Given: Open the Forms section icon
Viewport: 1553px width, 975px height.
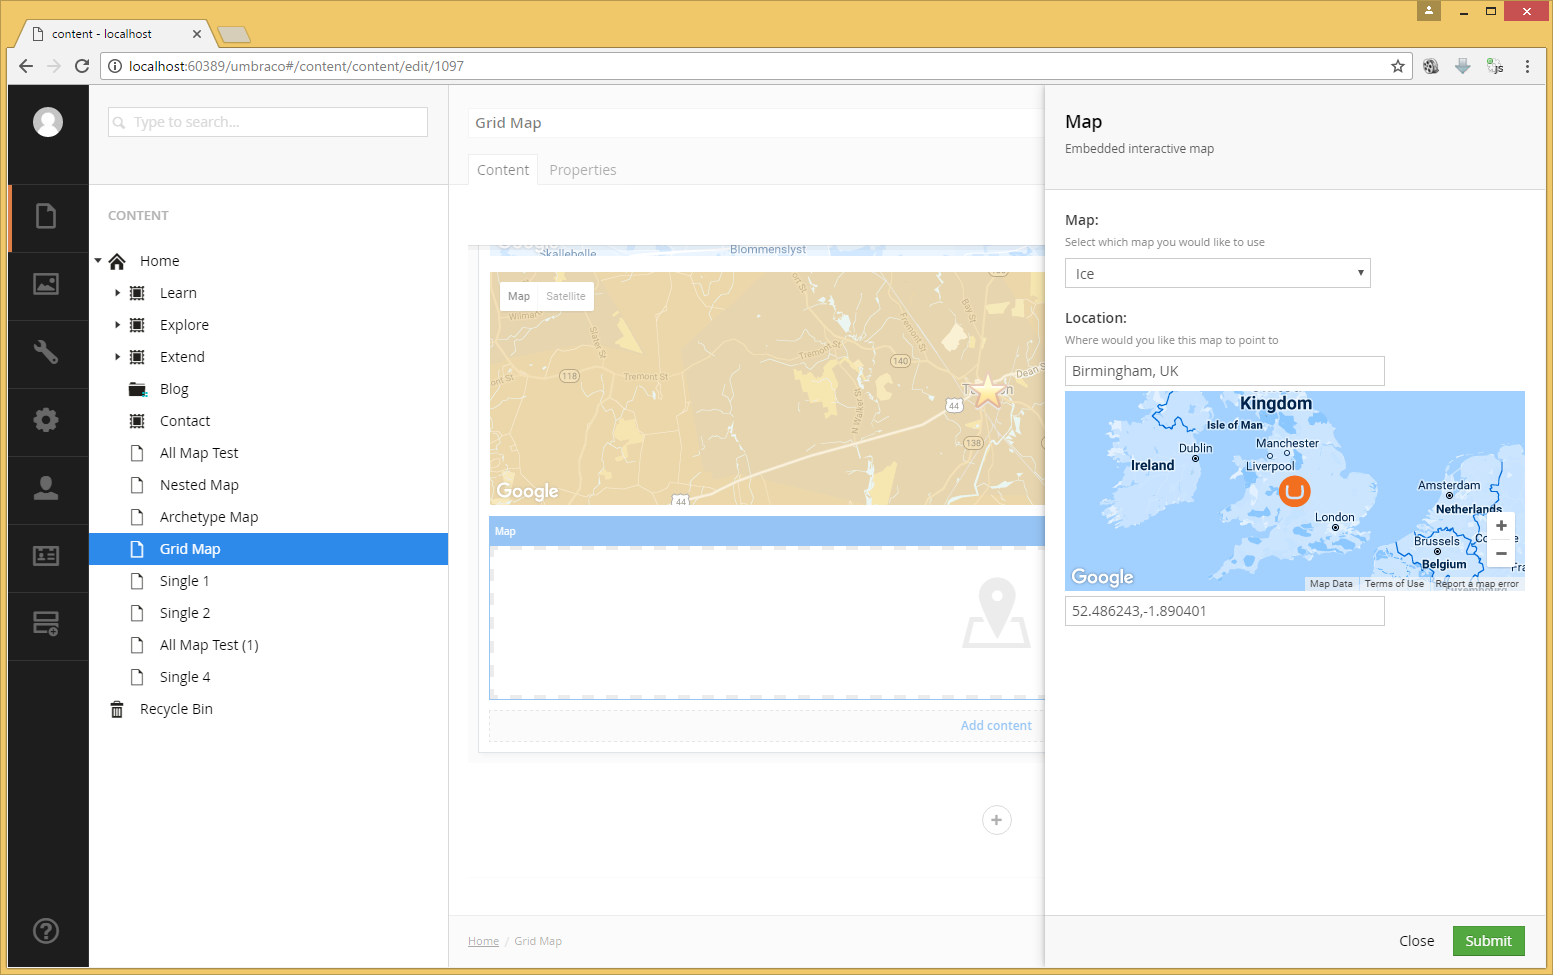Looking at the screenshot, I should (x=46, y=624).
